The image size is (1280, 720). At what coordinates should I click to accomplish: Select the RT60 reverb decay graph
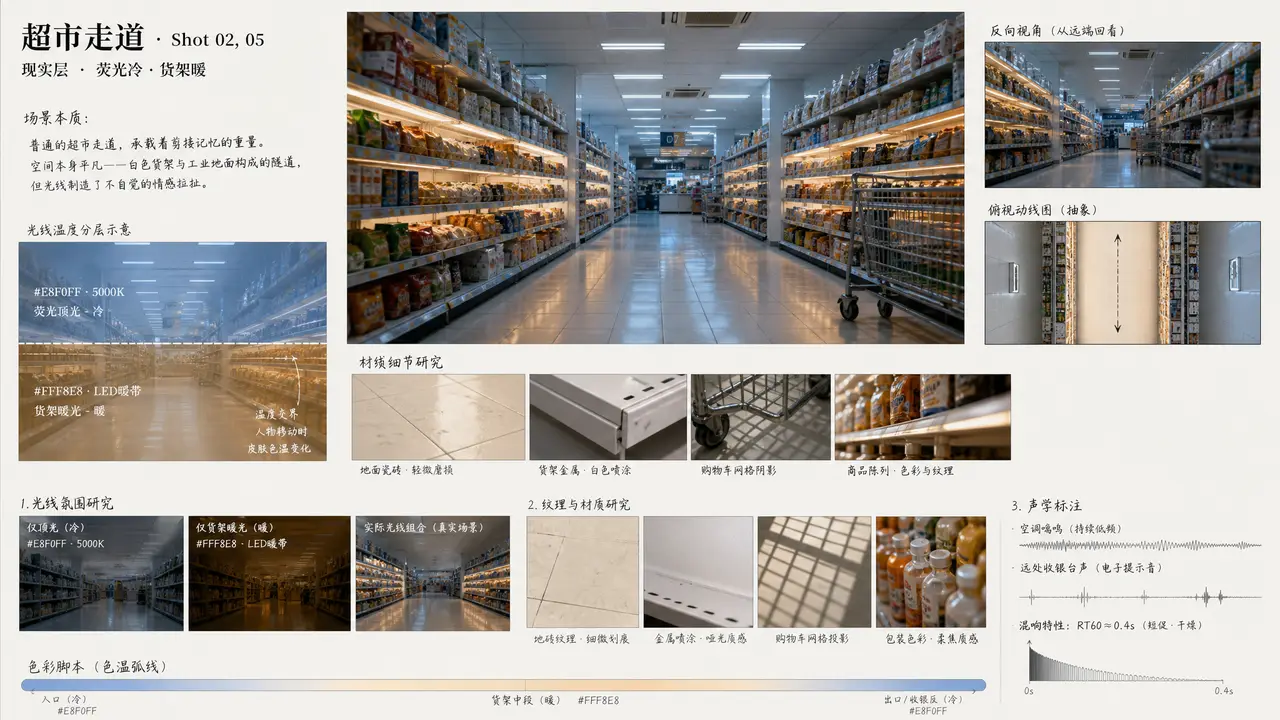1127,662
